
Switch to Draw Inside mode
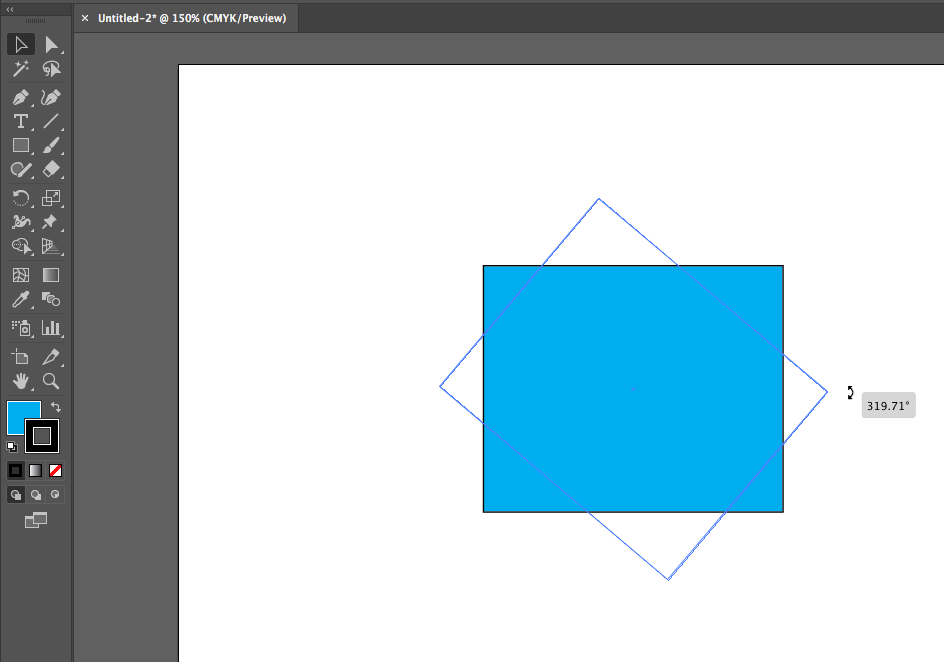(56, 494)
